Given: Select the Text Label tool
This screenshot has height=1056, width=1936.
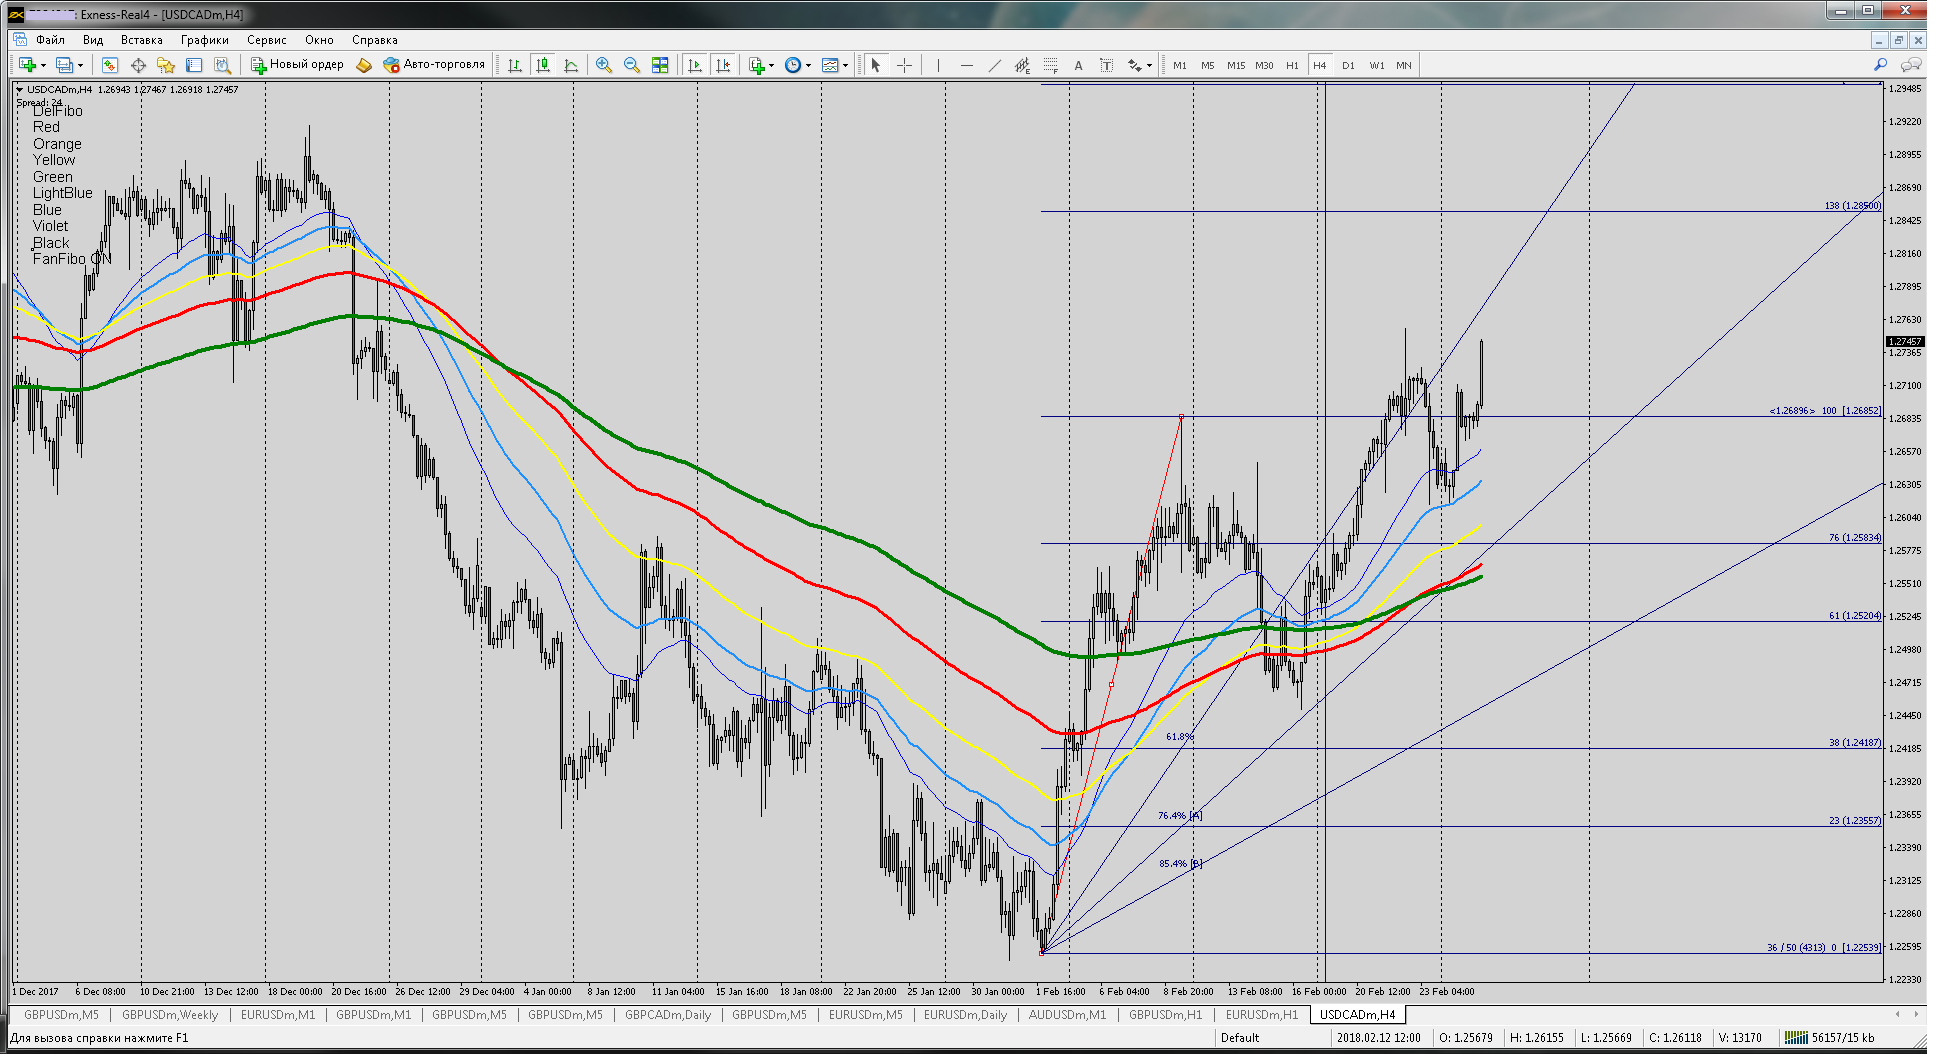Looking at the screenshot, I should (1106, 65).
